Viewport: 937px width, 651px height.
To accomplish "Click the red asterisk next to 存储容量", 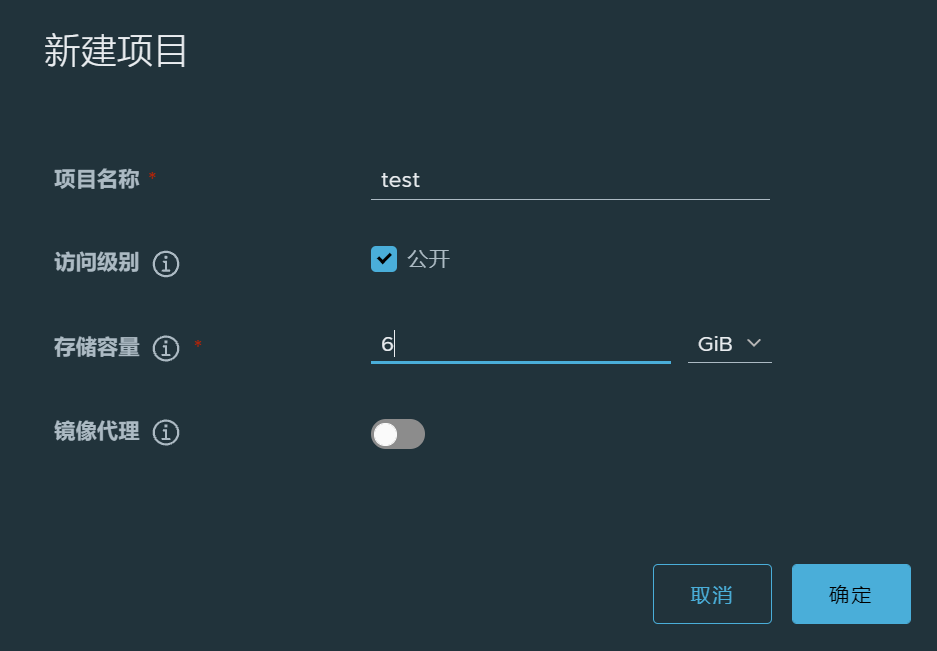I will click(x=198, y=345).
